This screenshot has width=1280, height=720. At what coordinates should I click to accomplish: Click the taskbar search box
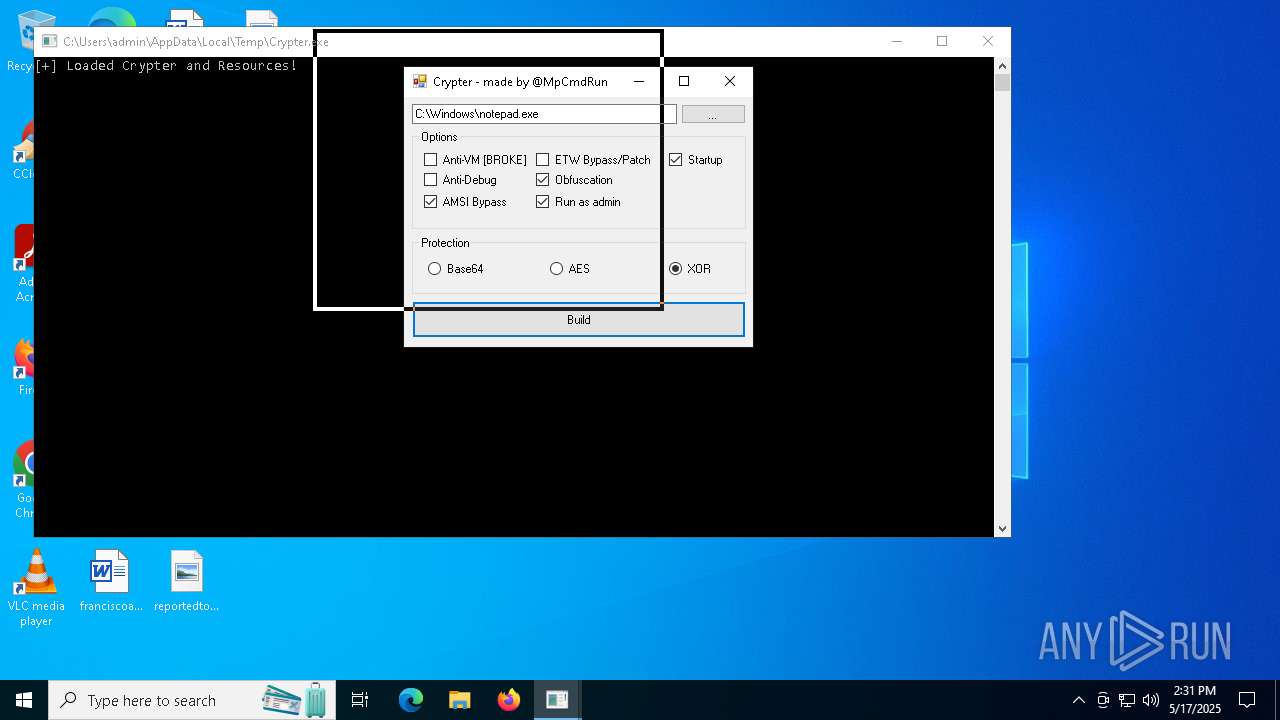[x=193, y=700]
